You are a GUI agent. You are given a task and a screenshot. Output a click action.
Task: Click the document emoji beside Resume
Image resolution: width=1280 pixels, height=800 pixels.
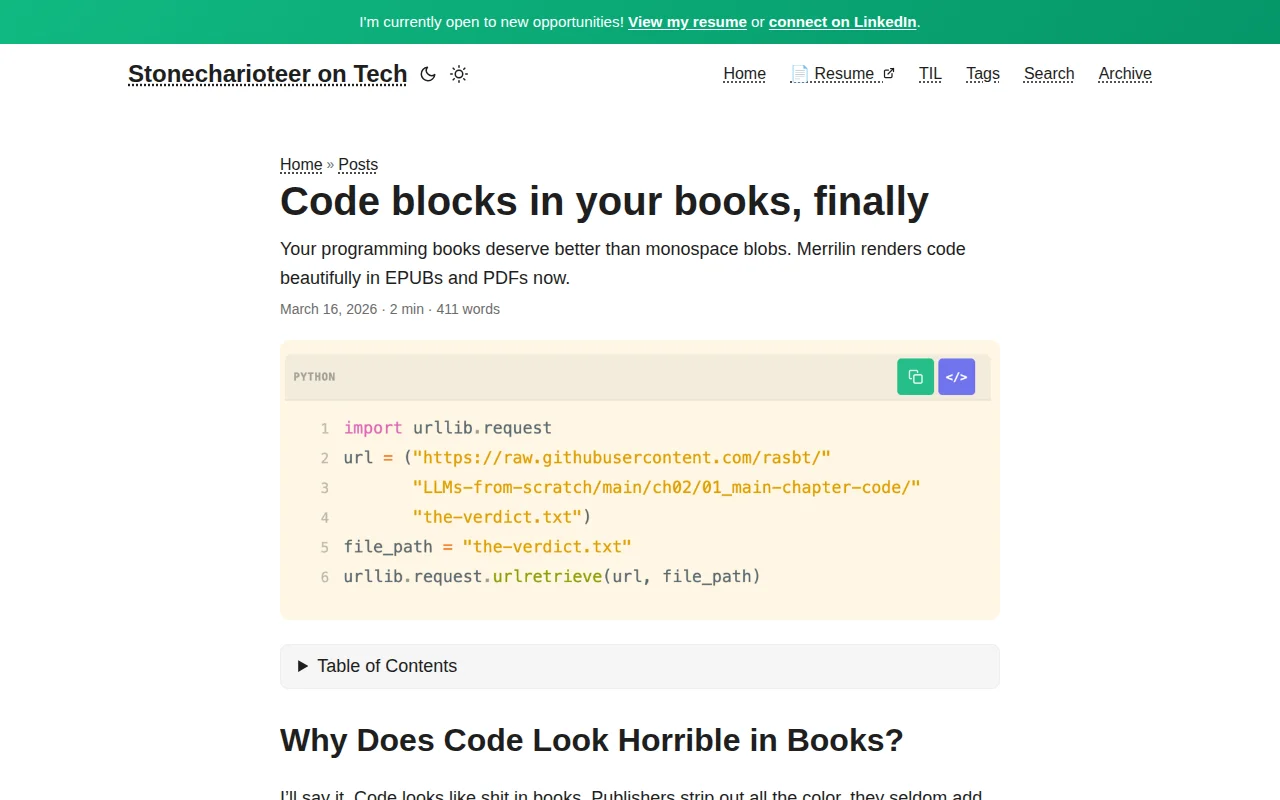[799, 74]
